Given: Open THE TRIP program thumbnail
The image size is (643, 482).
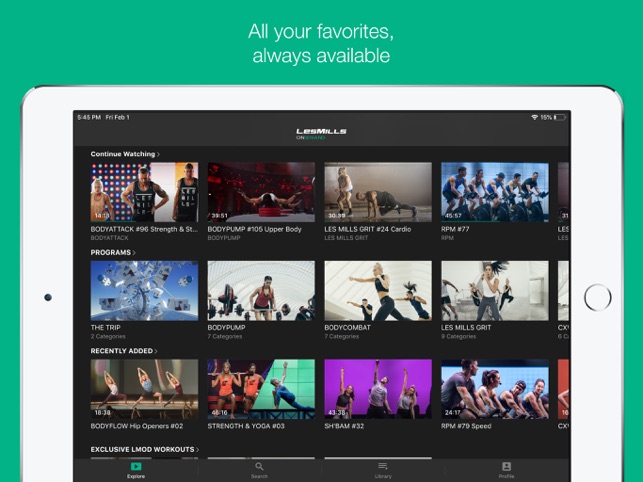Looking at the screenshot, I should [144, 290].
